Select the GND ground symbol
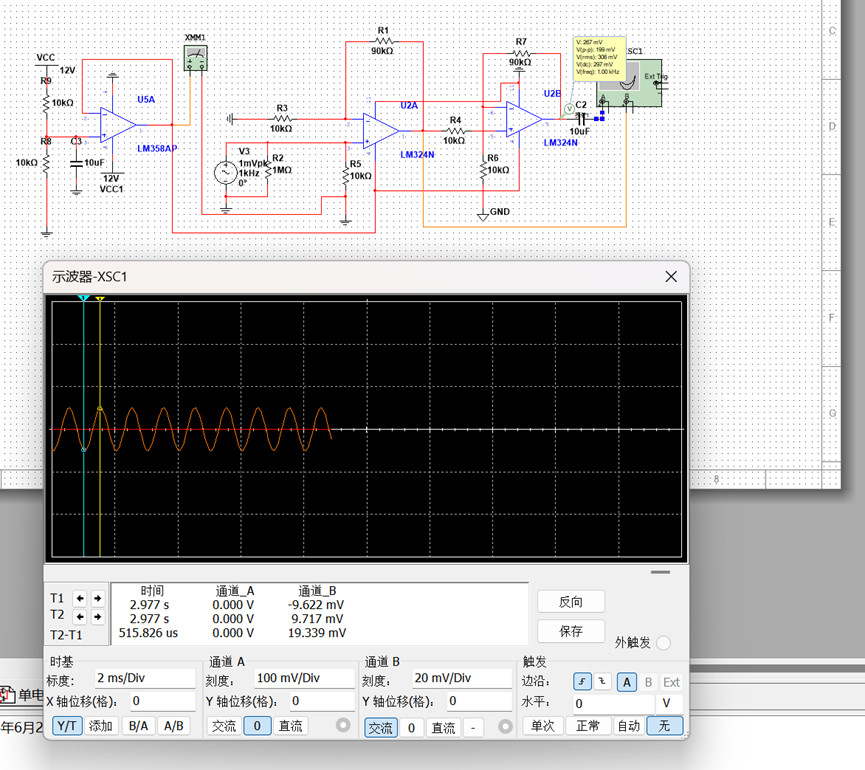Viewport: 865px width, 770px height. coord(483,216)
